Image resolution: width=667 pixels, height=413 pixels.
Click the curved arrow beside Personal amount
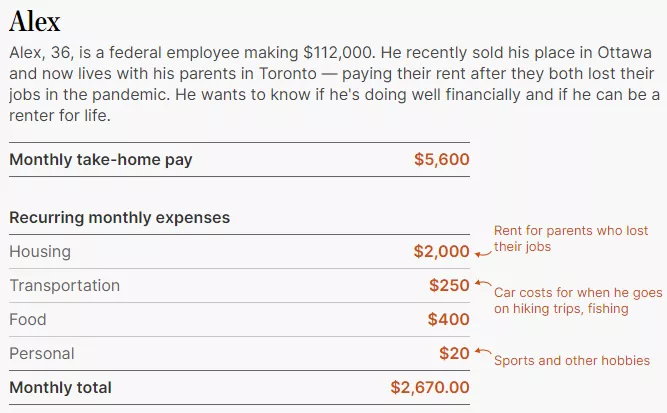point(483,351)
